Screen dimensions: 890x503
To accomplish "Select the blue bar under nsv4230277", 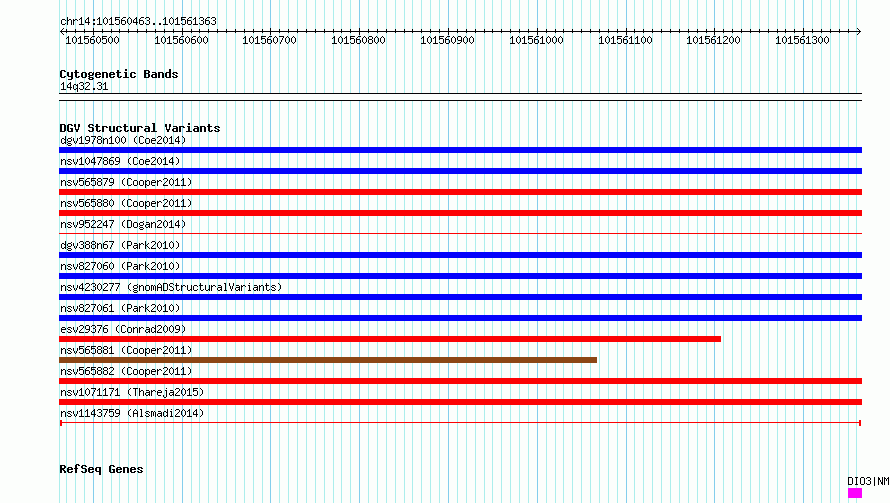I will pos(460,297).
